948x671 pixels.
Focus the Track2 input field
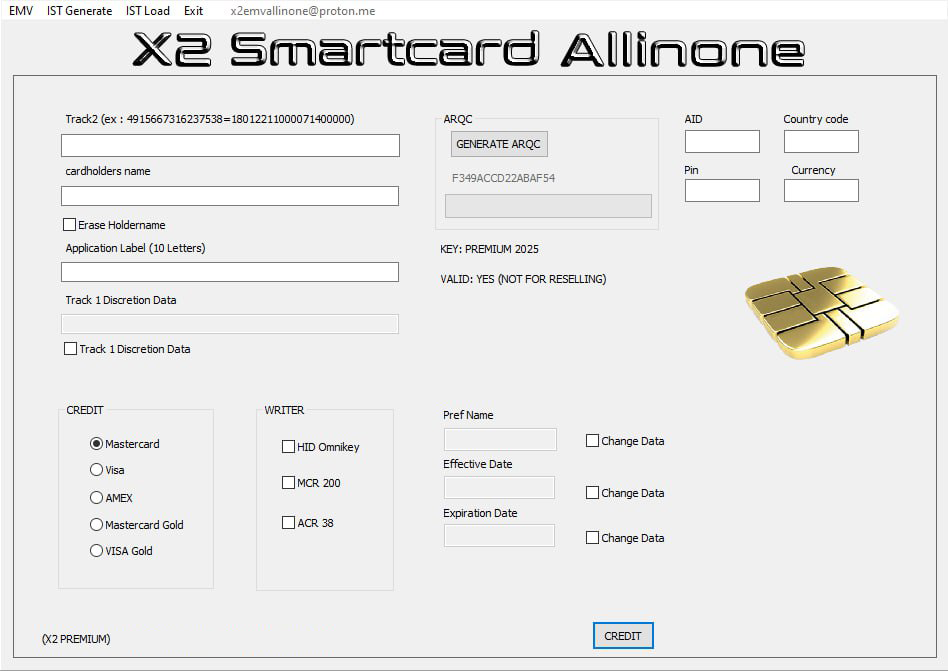[x=230, y=146]
